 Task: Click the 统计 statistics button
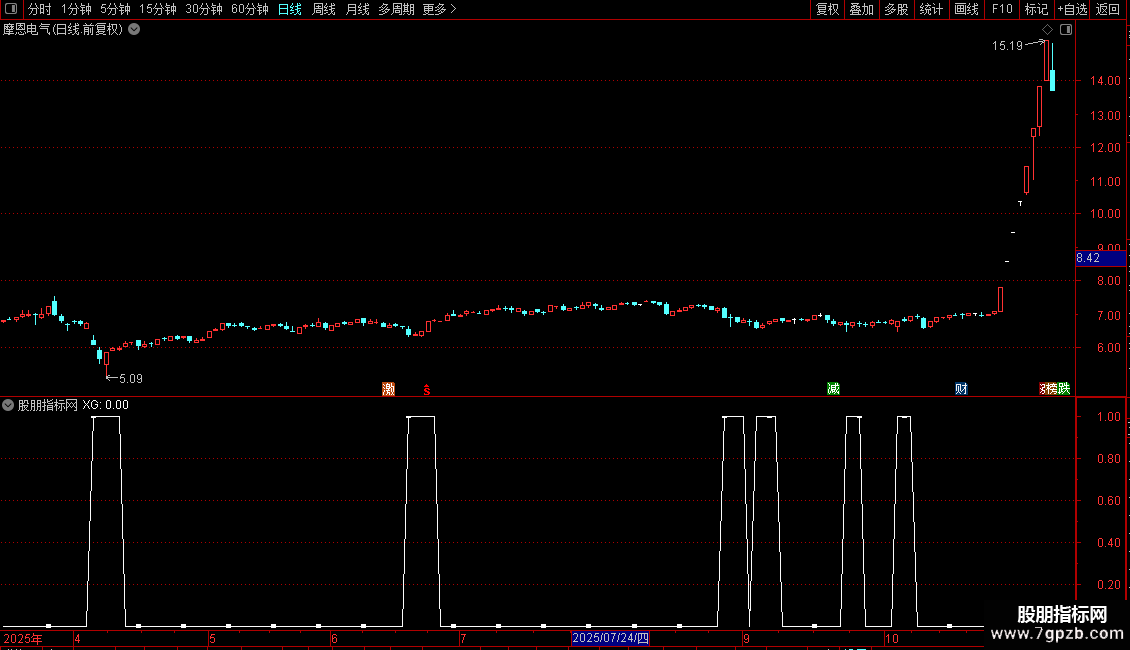(931, 9)
